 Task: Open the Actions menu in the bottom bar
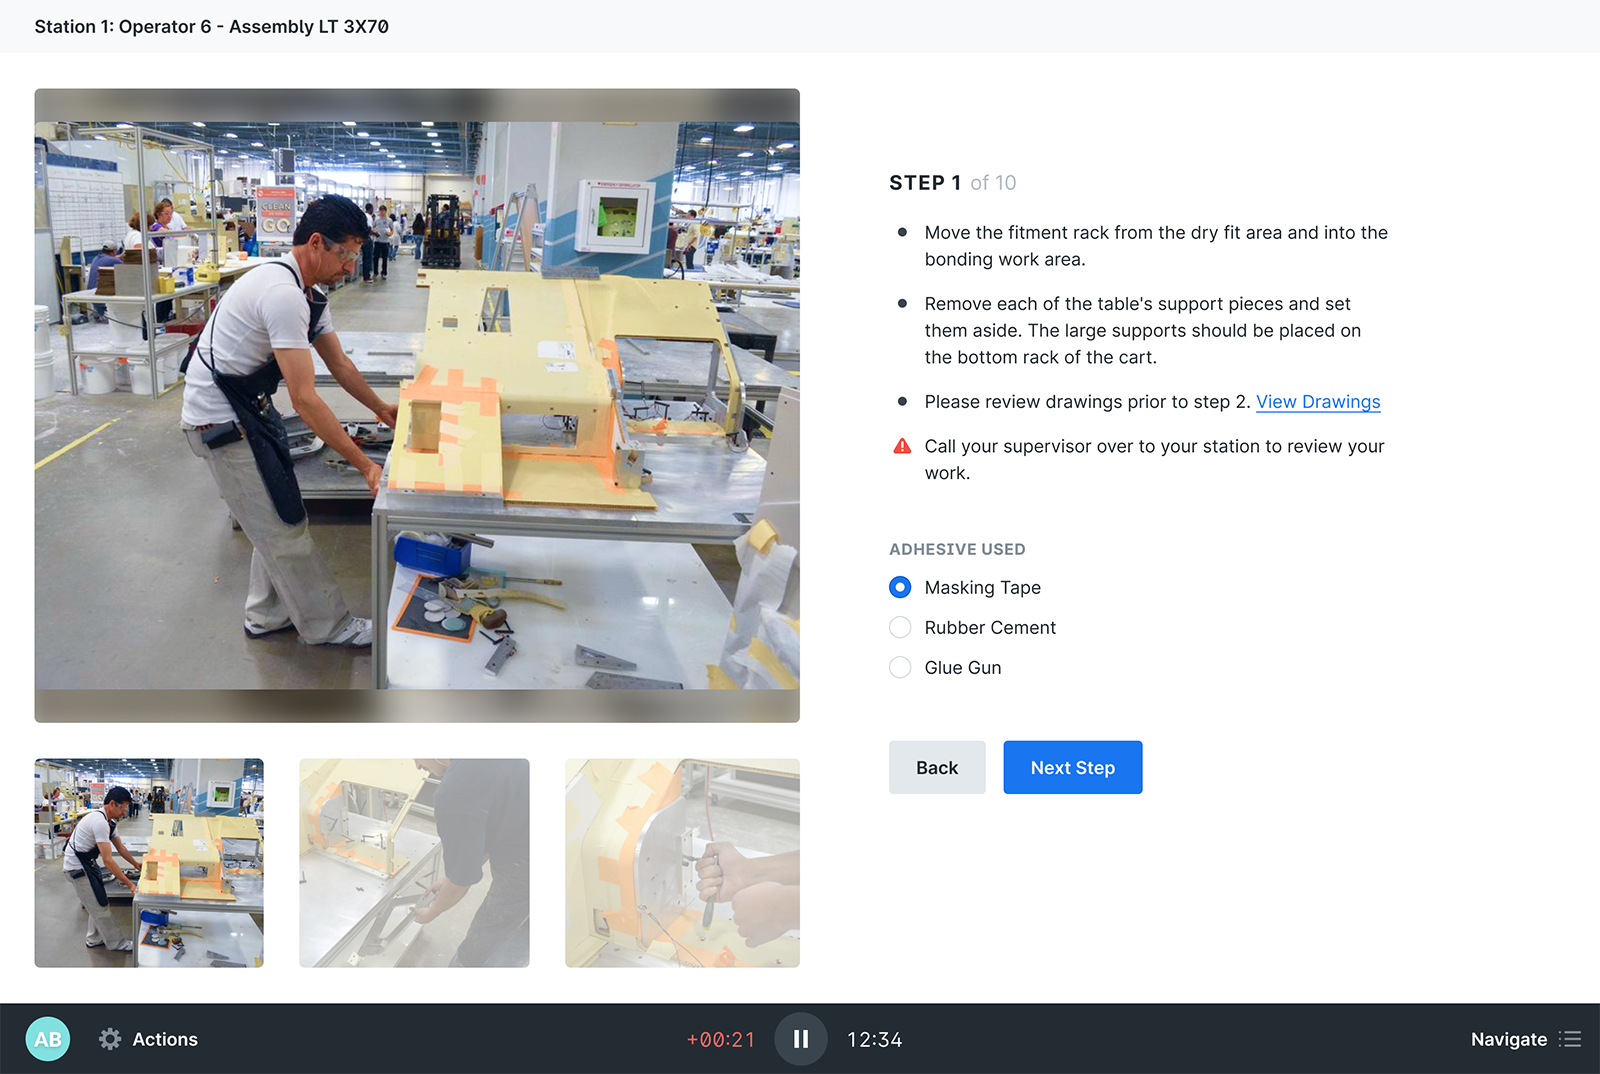pos(164,1039)
